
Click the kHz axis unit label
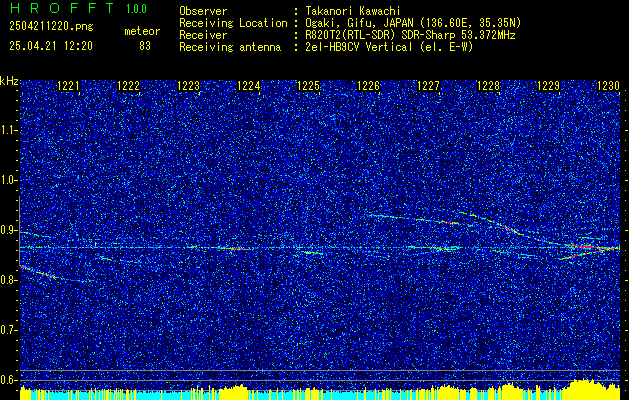coord(9,81)
